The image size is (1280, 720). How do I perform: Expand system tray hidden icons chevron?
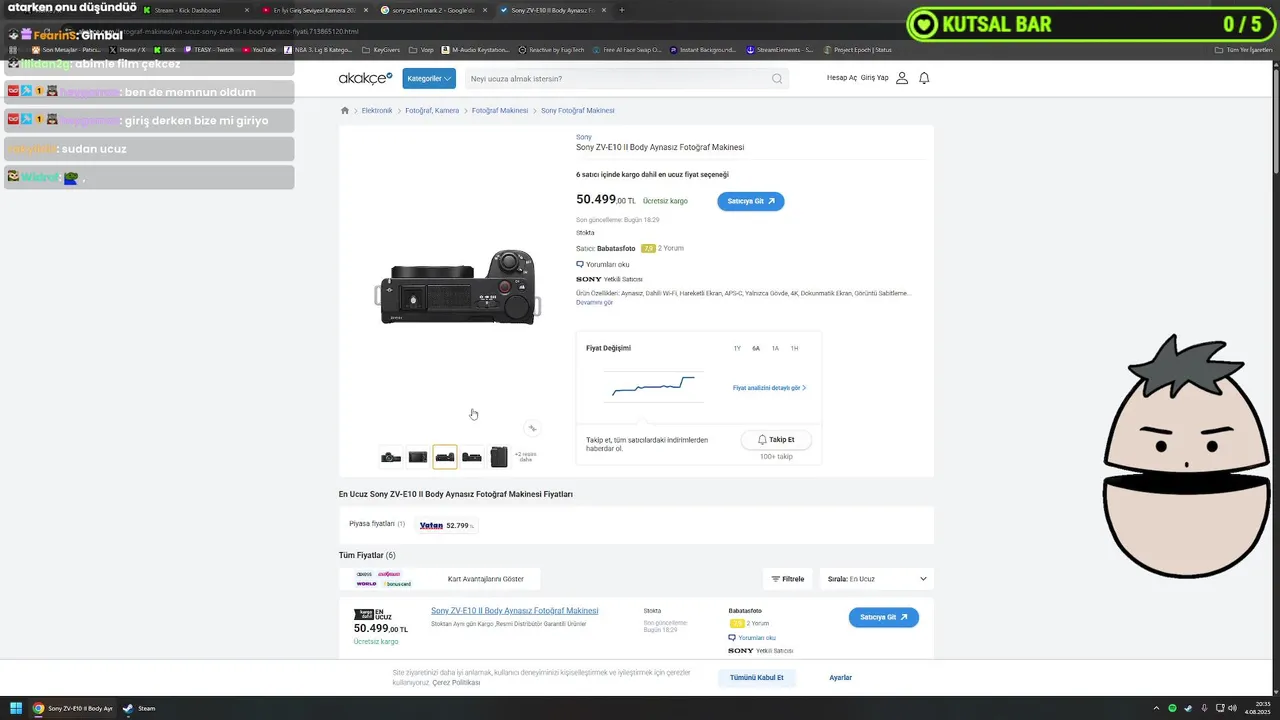click(1157, 708)
